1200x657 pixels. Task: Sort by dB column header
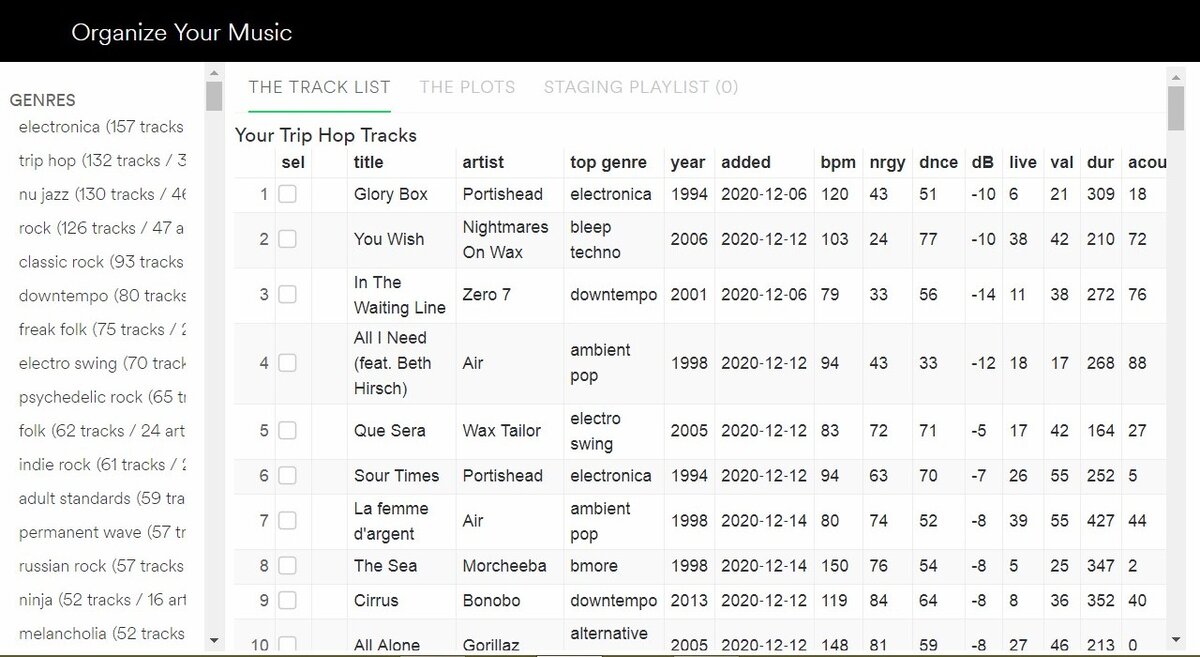(983, 162)
